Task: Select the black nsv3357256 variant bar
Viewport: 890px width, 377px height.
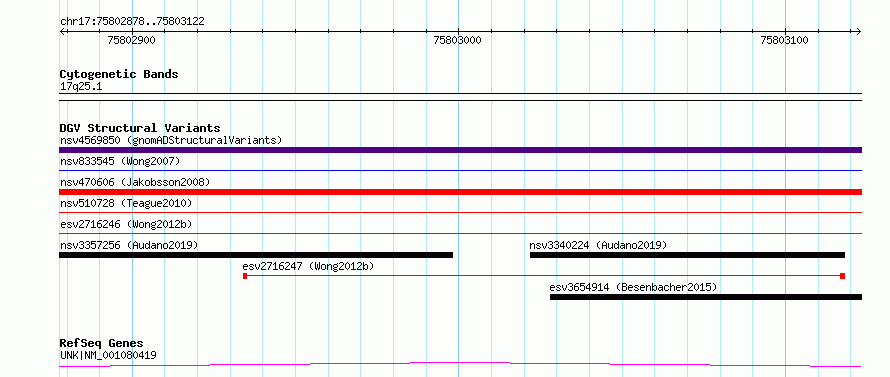Action: pyautogui.click(x=256, y=255)
